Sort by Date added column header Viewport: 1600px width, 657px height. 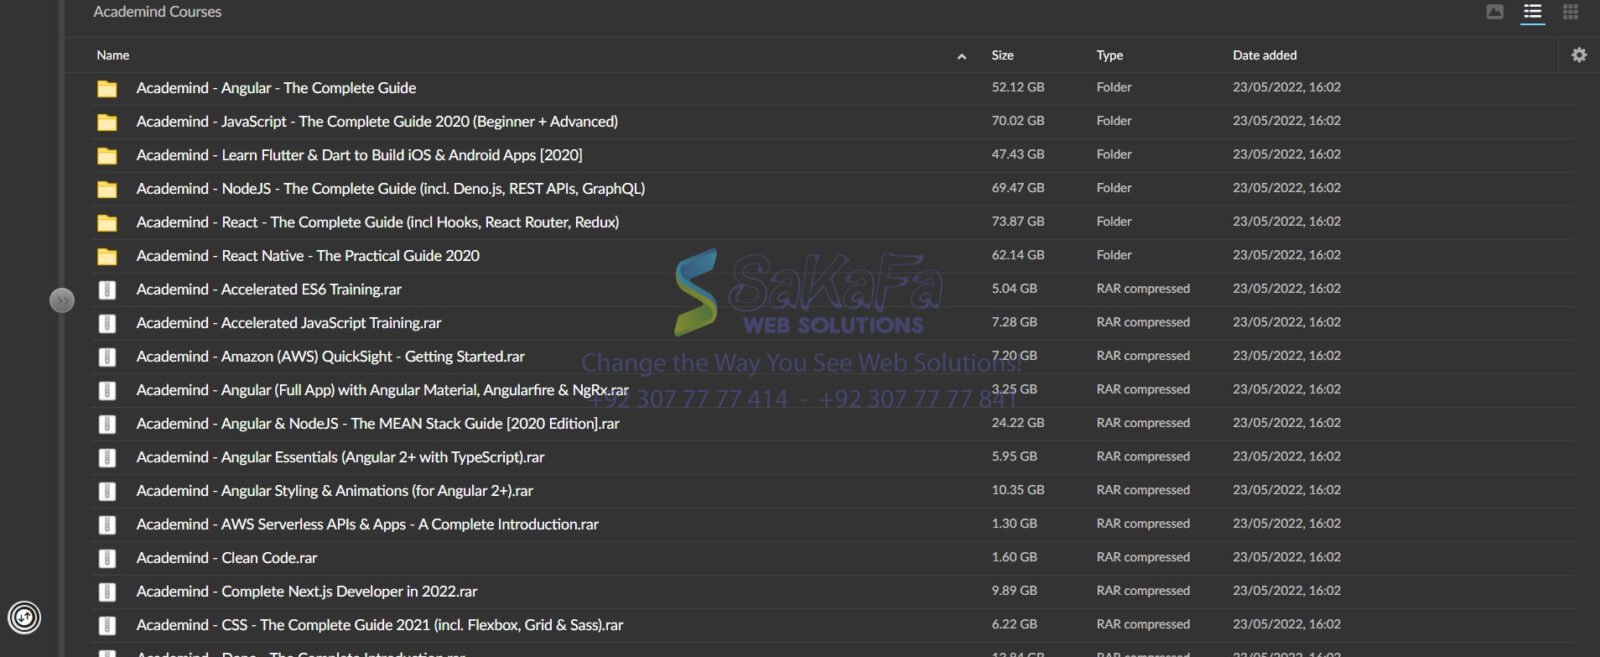coord(1264,55)
